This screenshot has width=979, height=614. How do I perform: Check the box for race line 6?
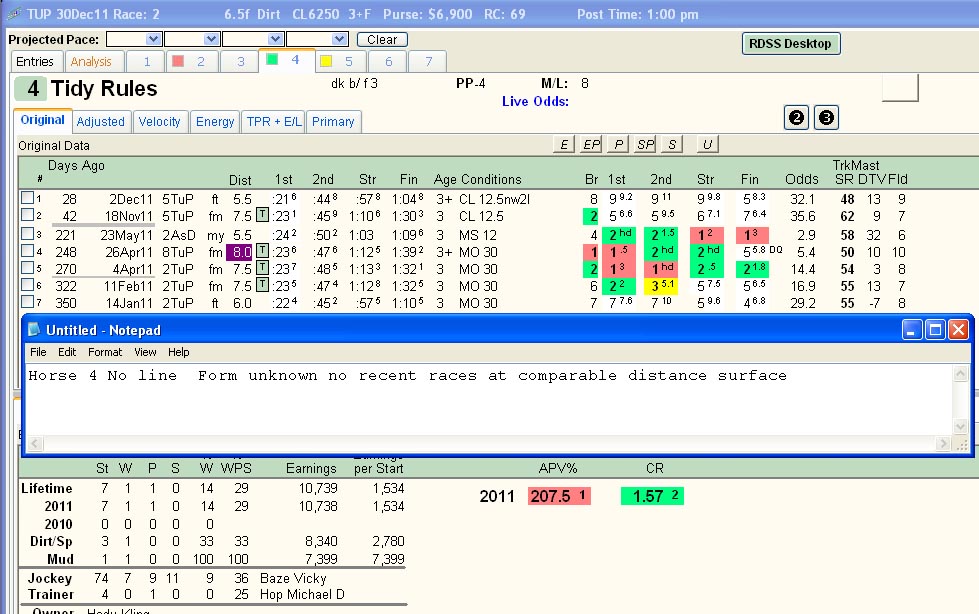pyautogui.click(x=27, y=284)
